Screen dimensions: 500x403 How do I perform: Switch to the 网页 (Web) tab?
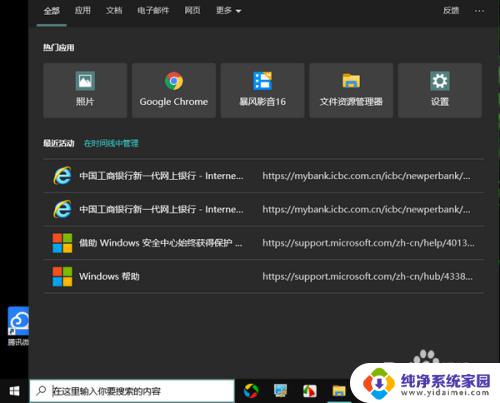pos(193,11)
